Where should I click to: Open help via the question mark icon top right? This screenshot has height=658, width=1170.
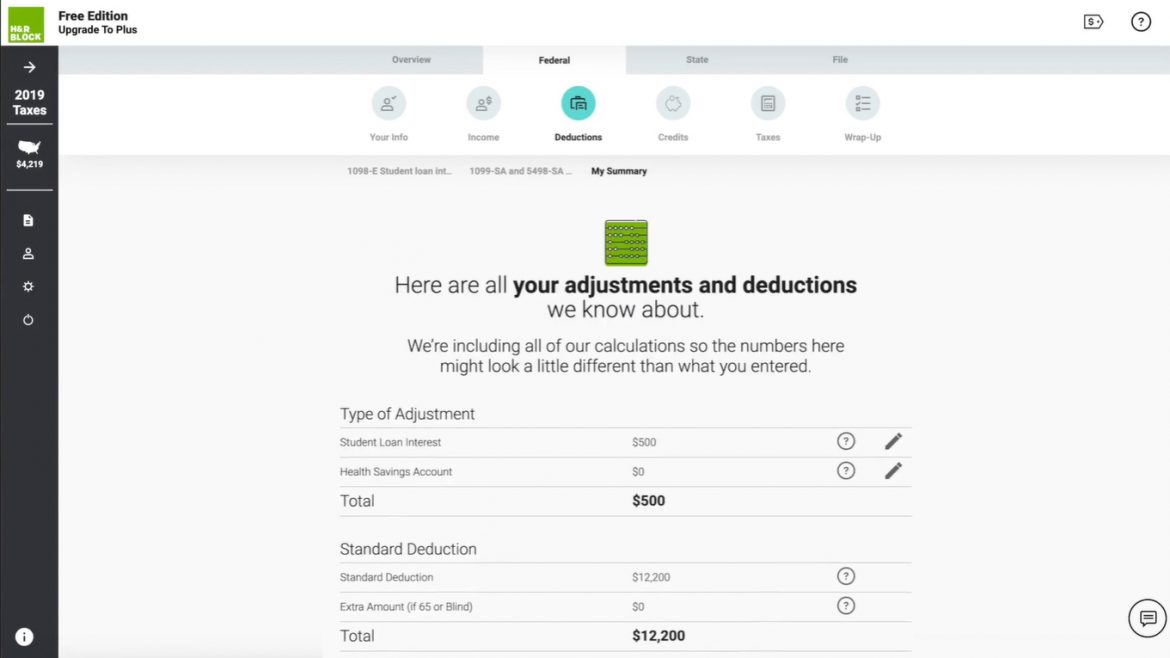point(1141,21)
